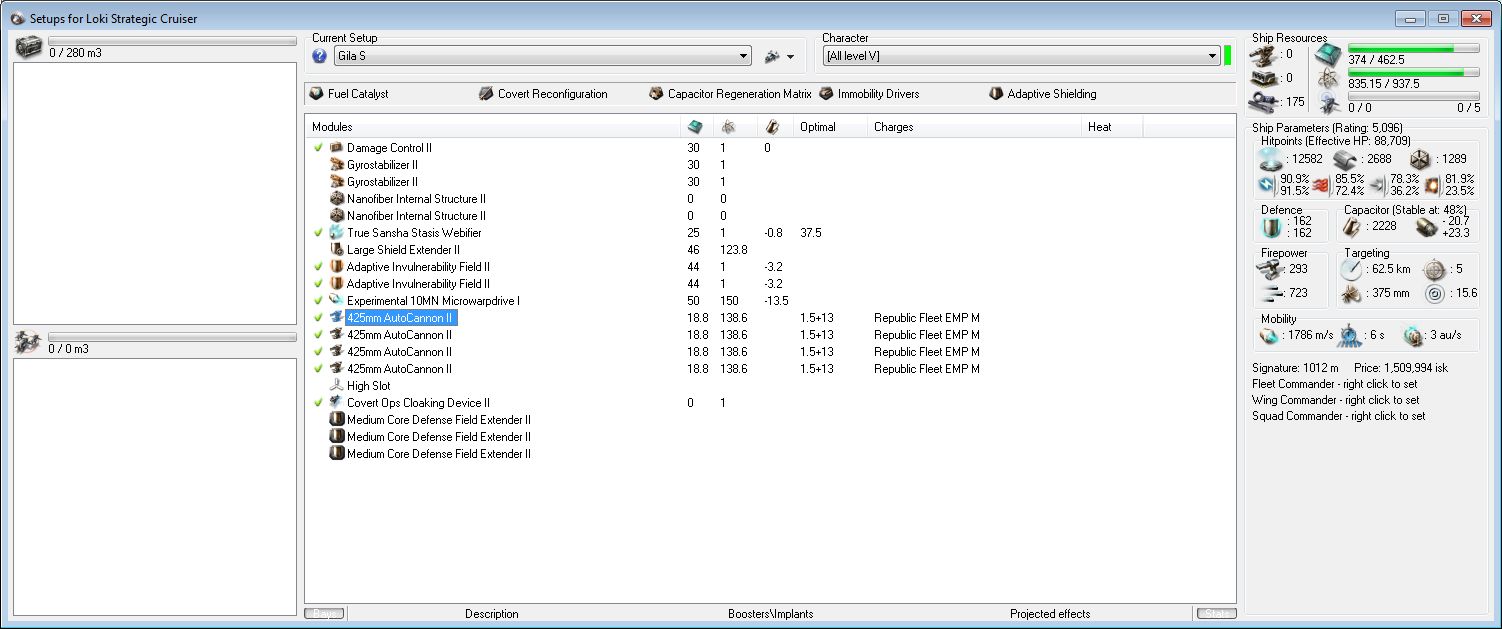1502x629 pixels.
Task: Click the powergrid usage bar above 835.15 / 937.5
Action: coord(1414,72)
